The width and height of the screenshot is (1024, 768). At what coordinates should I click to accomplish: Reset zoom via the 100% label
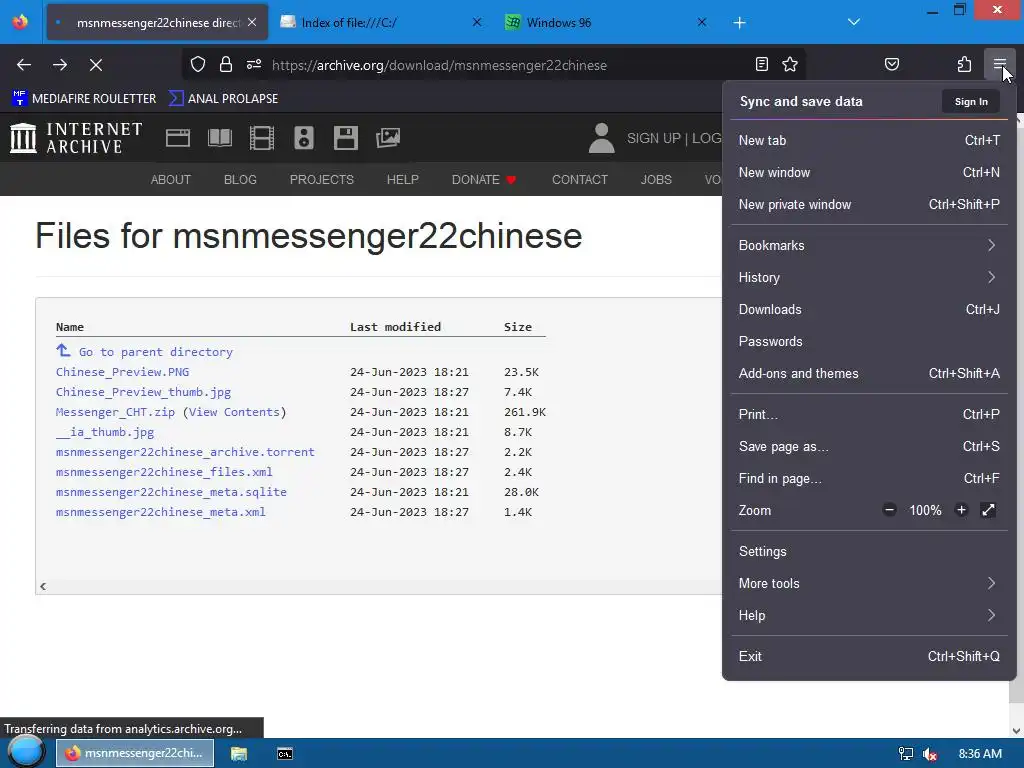pyautogui.click(x=925, y=511)
